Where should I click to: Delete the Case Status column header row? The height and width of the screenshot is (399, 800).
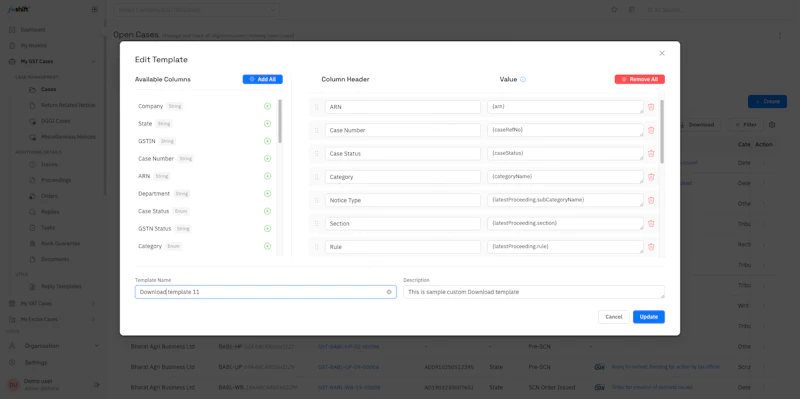pos(651,154)
